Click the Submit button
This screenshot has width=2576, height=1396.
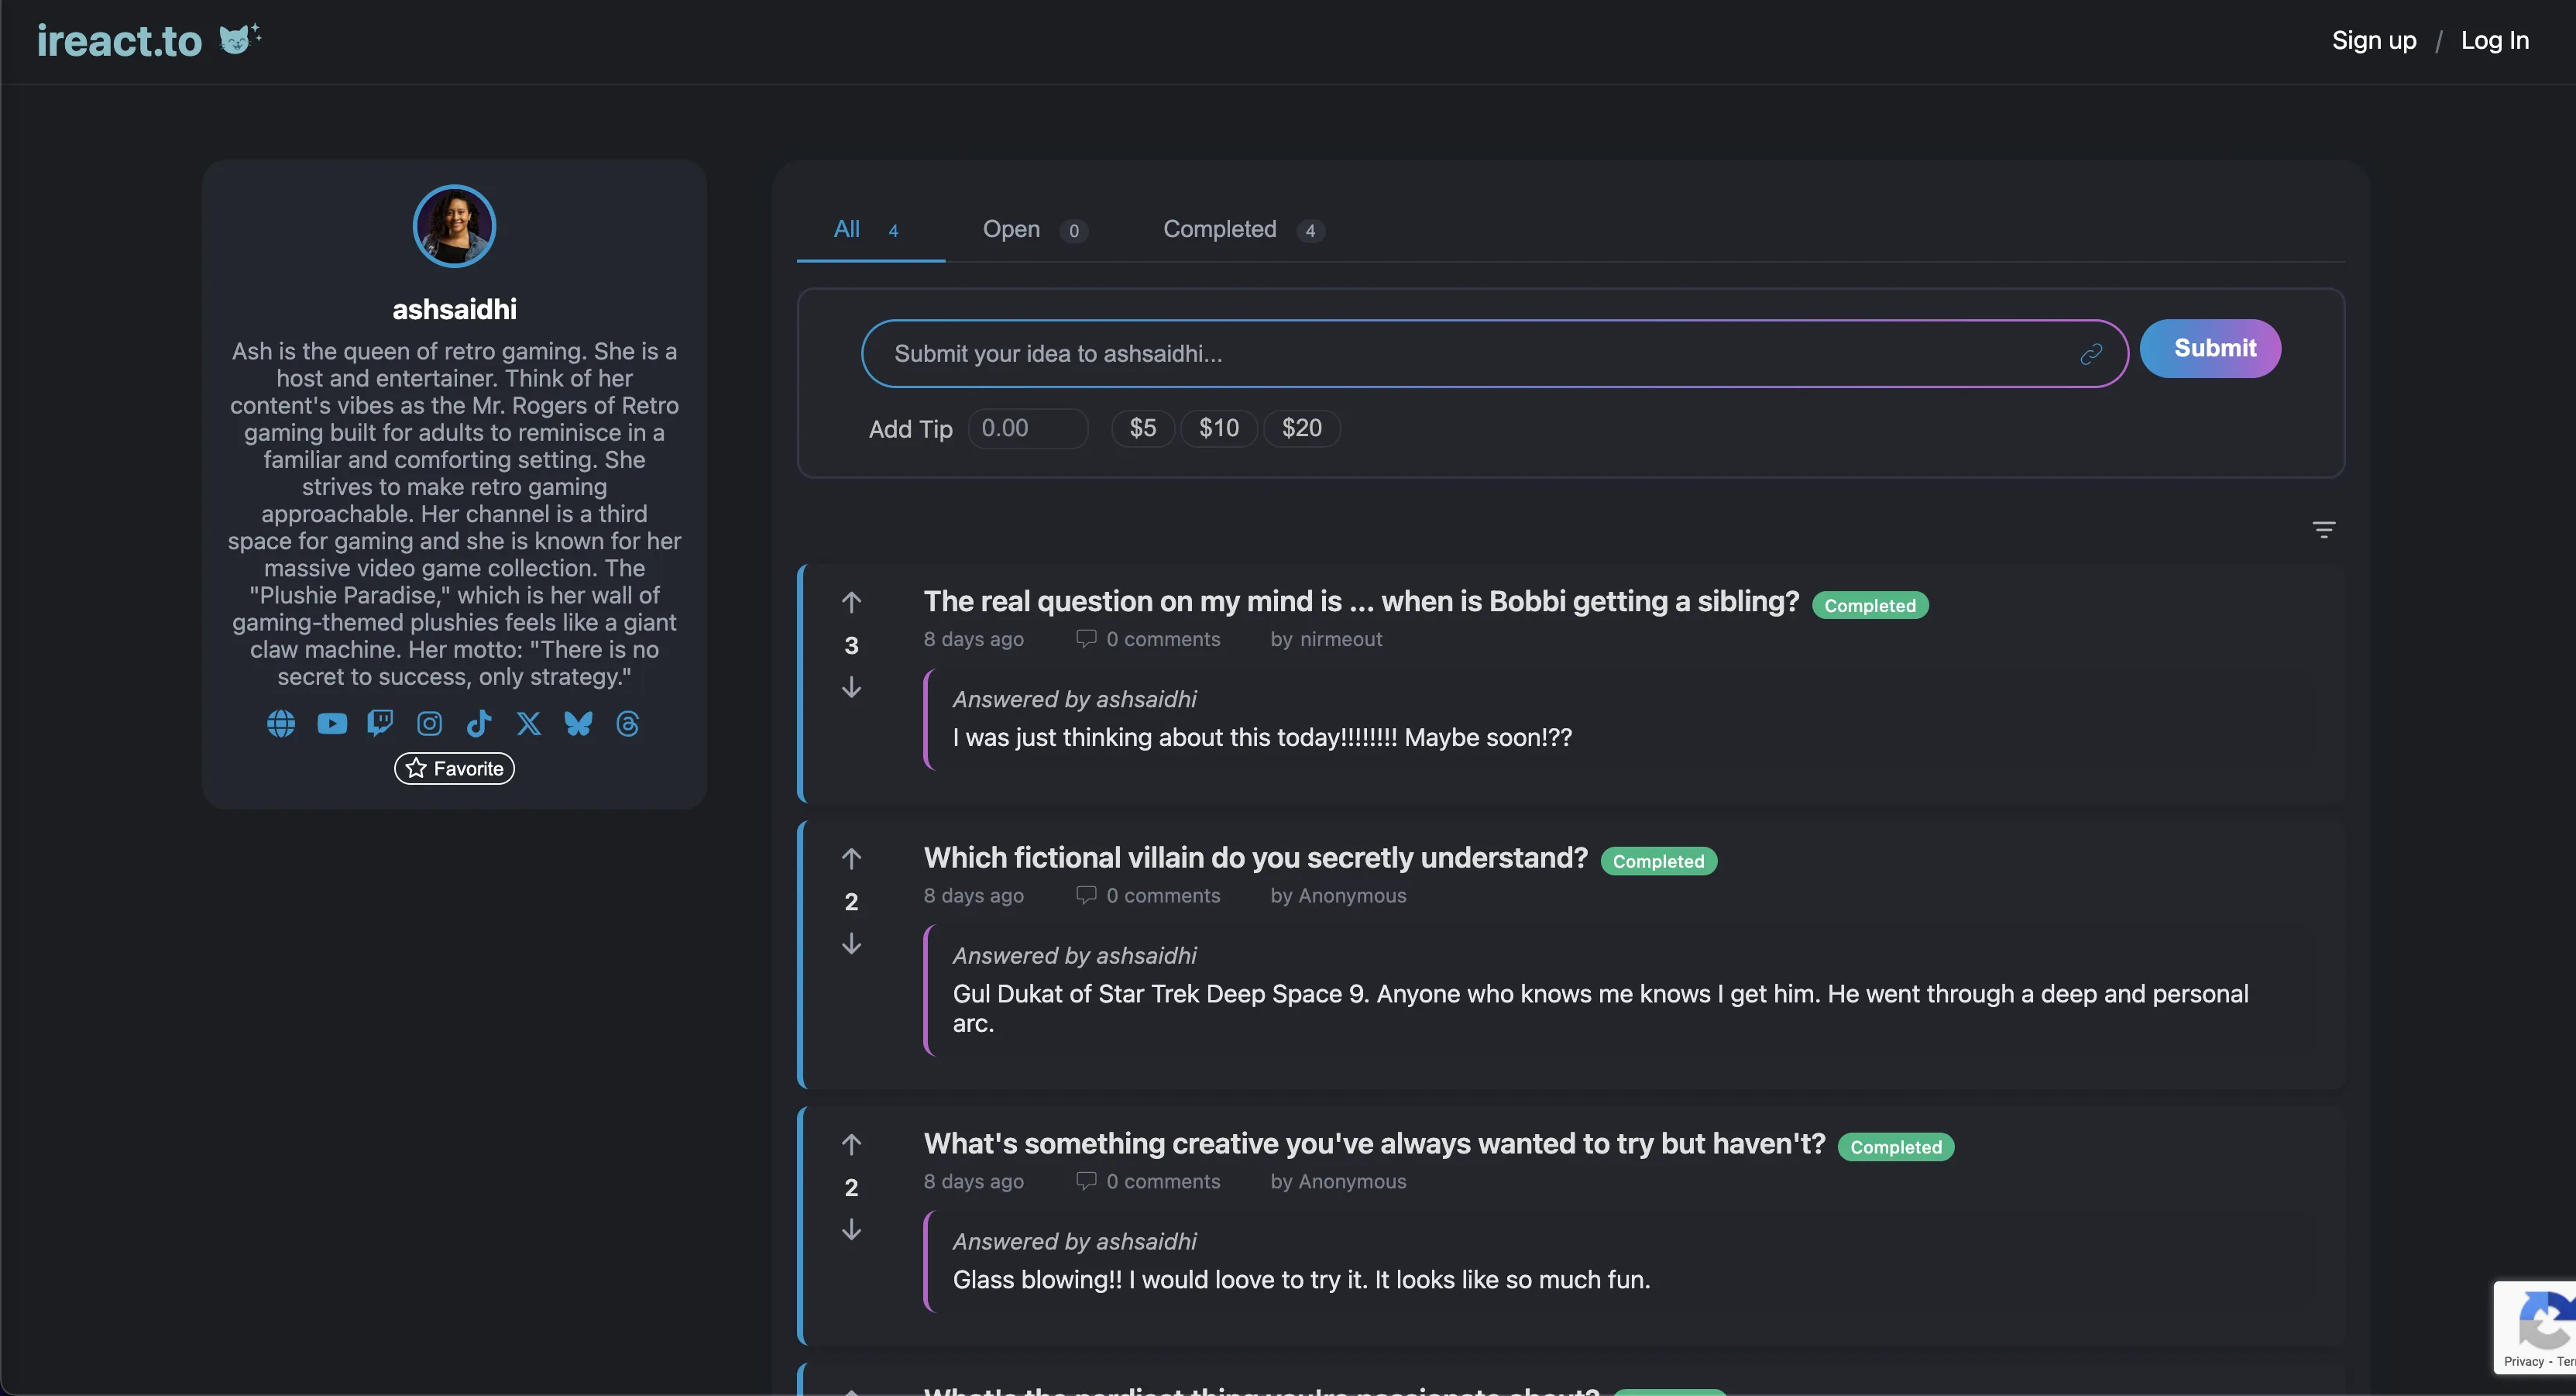tap(2210, 348)
